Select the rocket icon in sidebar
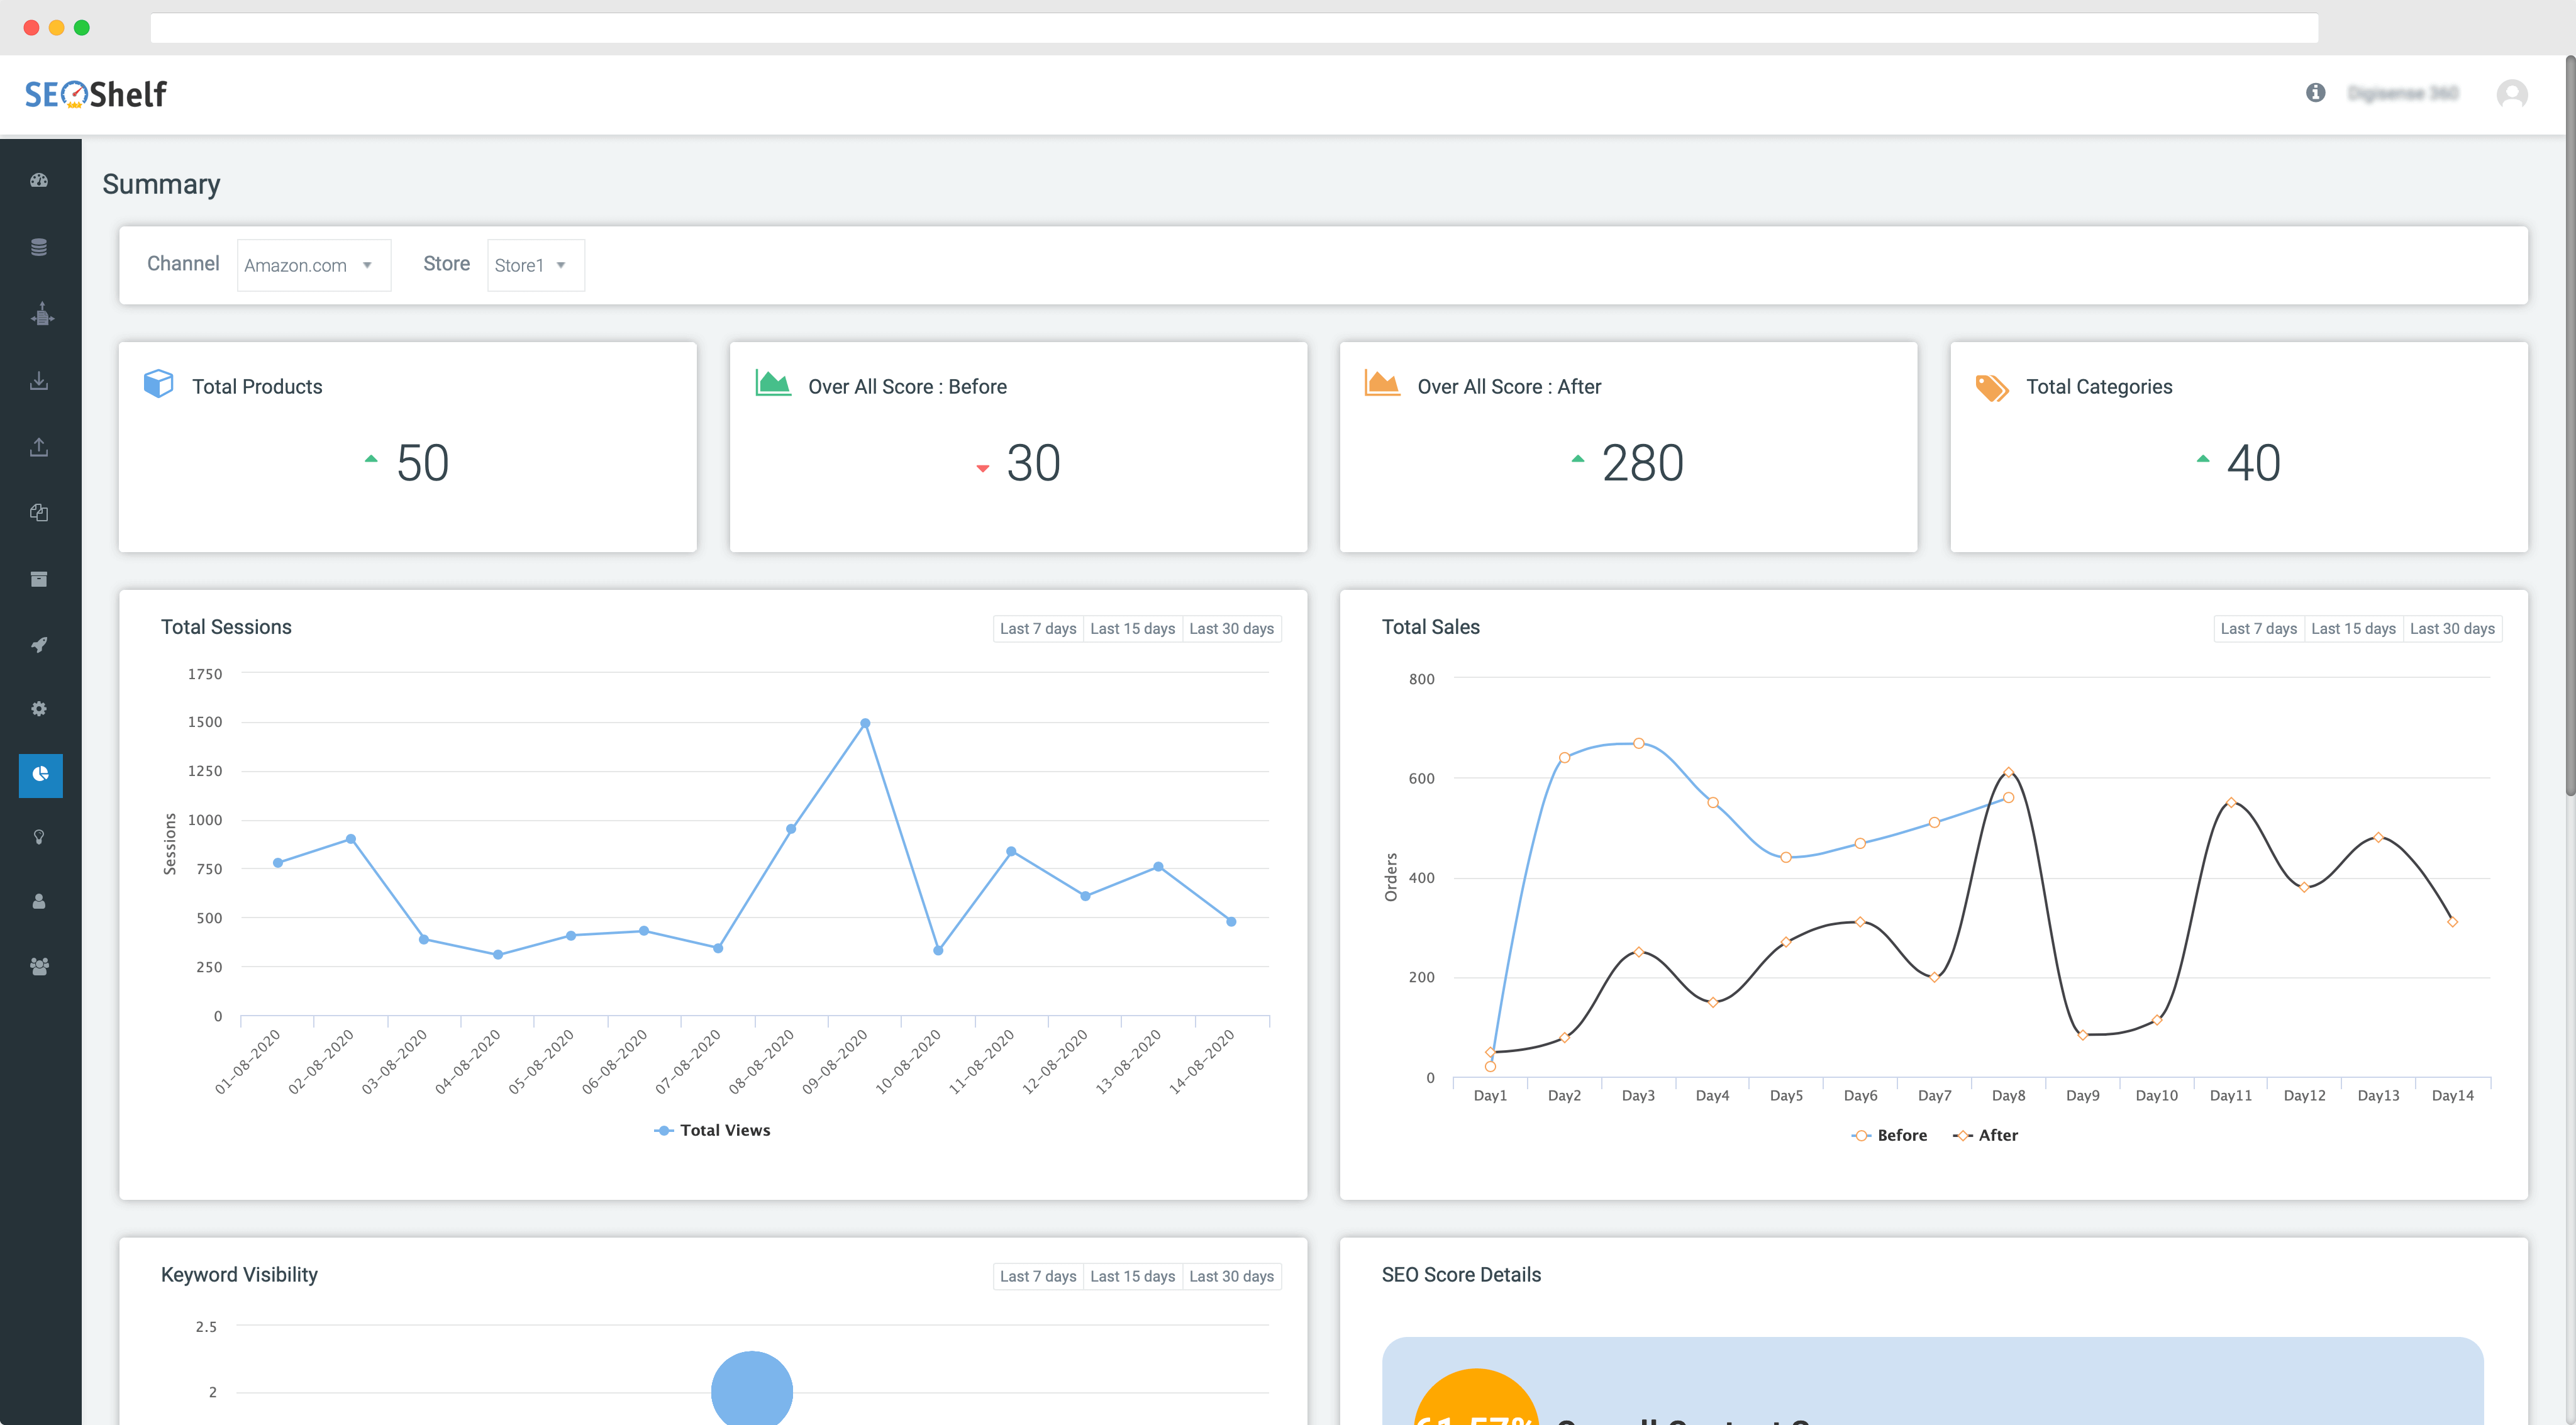This screenshot has height=1425, width=2576. pyautogui.click(x=39, y=645)
